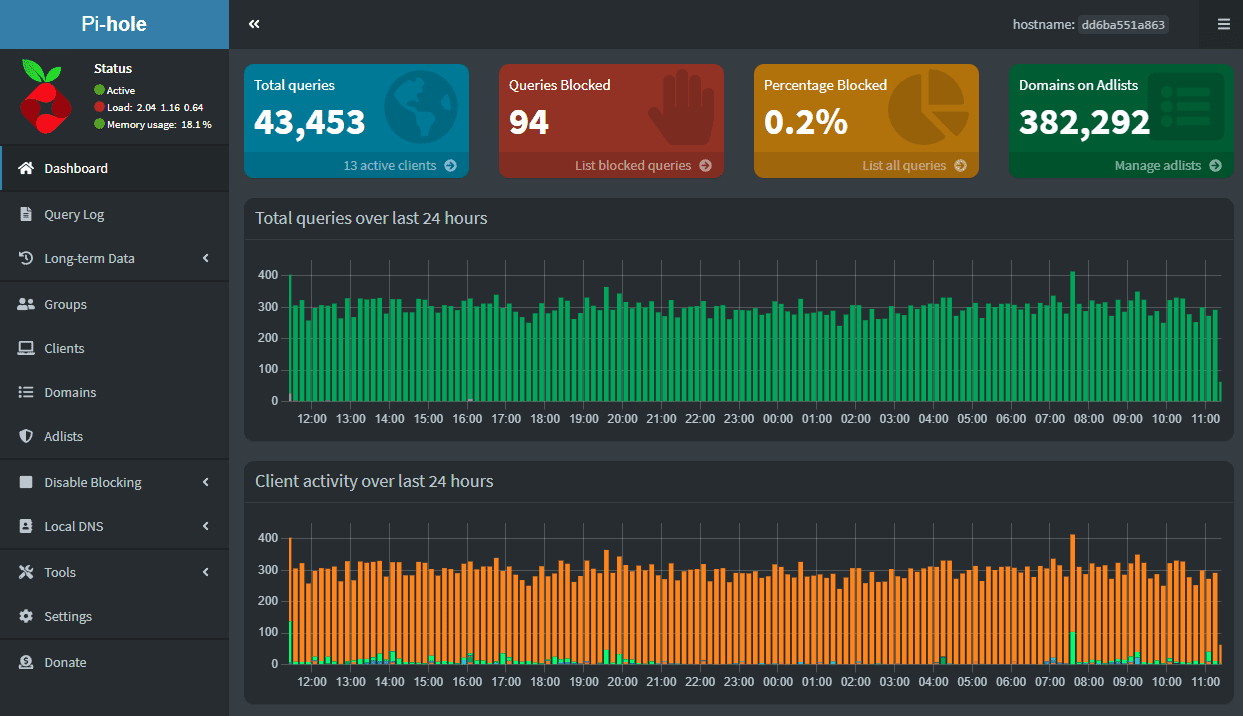Expand the Disable Blocking submenu arrow
The width and height of the screenshot is (1243, 716).
coord(206,482)
